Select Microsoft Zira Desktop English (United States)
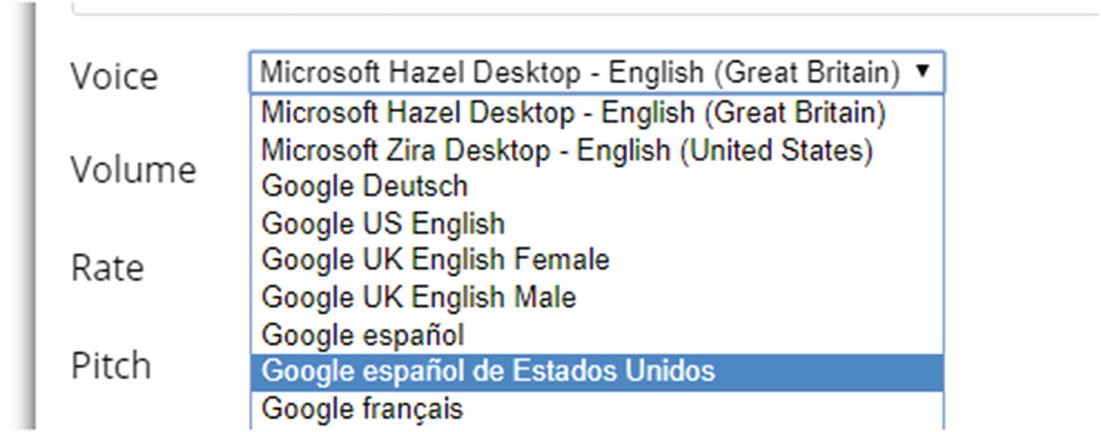The width and height of the screenshot is (1101, 432). [567, 150]
